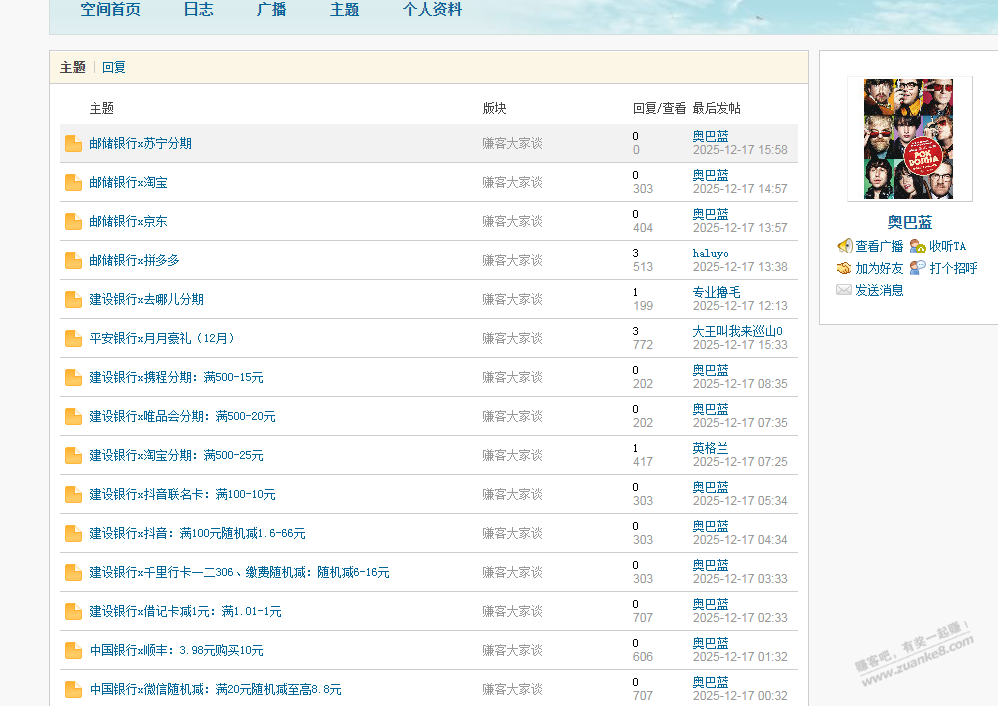The width and height of the screenshot is (998, 706).
Task: Click the 加为好友 handshake icon
Action: 845,268
